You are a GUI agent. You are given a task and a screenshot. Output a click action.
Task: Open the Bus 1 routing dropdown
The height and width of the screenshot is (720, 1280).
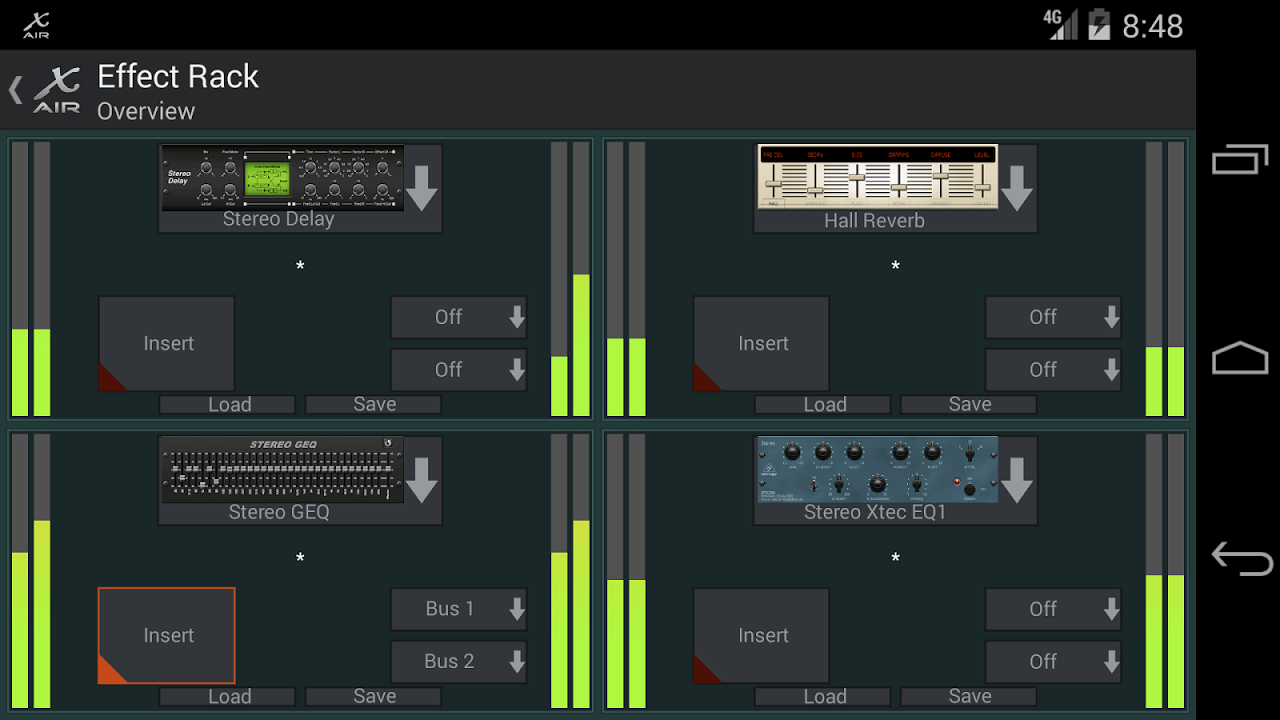click(459, 609)
